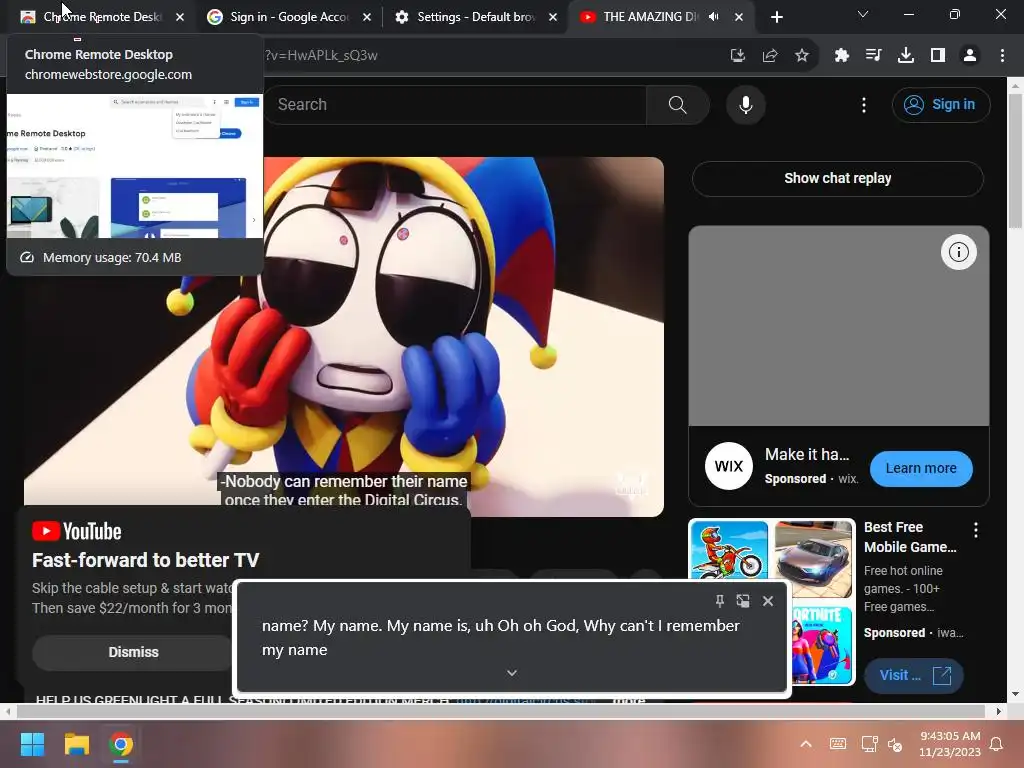Close the Chrome Remote Desktop tab
Image resolution: width=1024 pixels, height=768 pixels.
(x=180, y=17)
